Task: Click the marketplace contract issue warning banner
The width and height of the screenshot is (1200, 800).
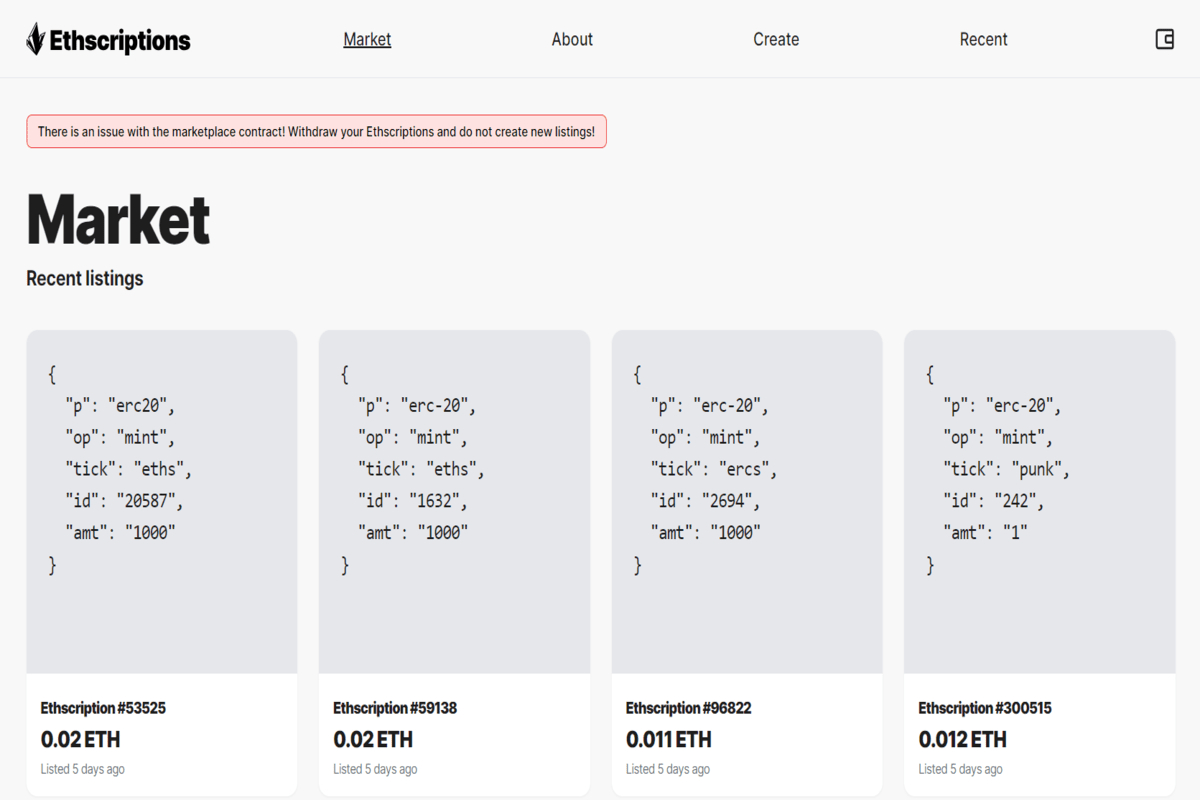Action: pyautogui.click(x=316, y=131)
